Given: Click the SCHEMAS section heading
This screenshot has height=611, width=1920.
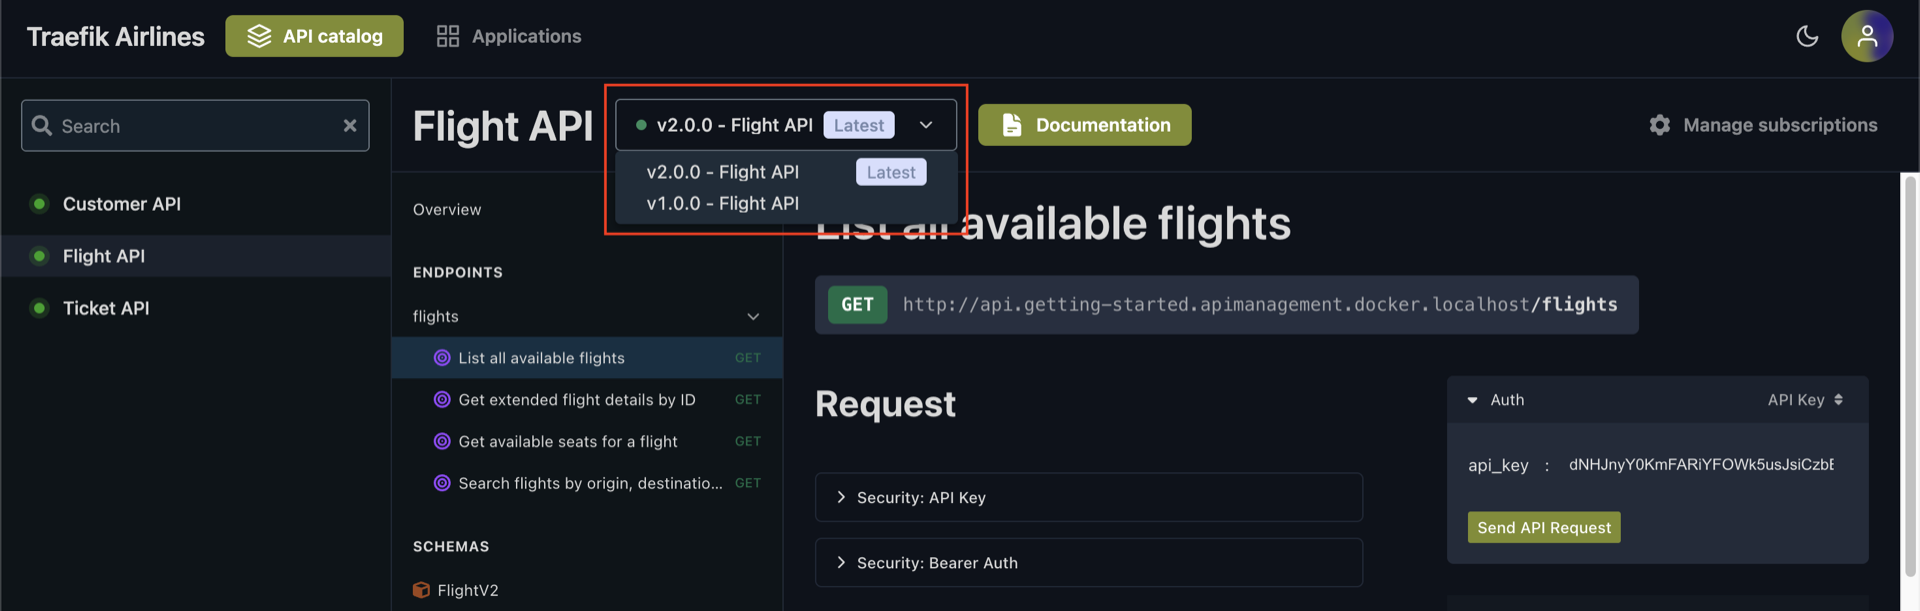Looking at the screenshot, I should (451, 546).
